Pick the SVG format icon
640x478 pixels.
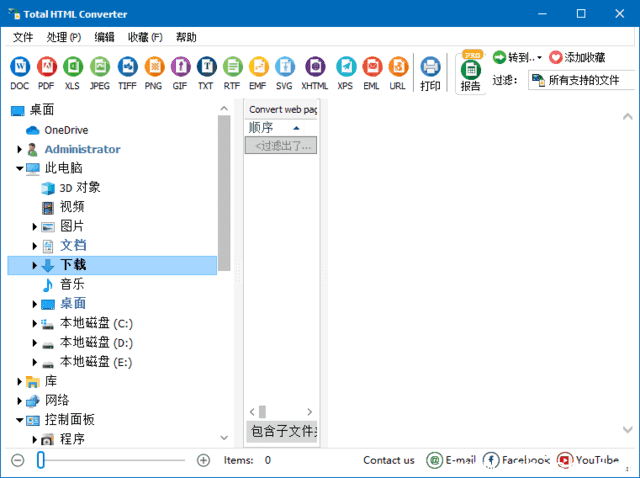click(x=284, y=73)
